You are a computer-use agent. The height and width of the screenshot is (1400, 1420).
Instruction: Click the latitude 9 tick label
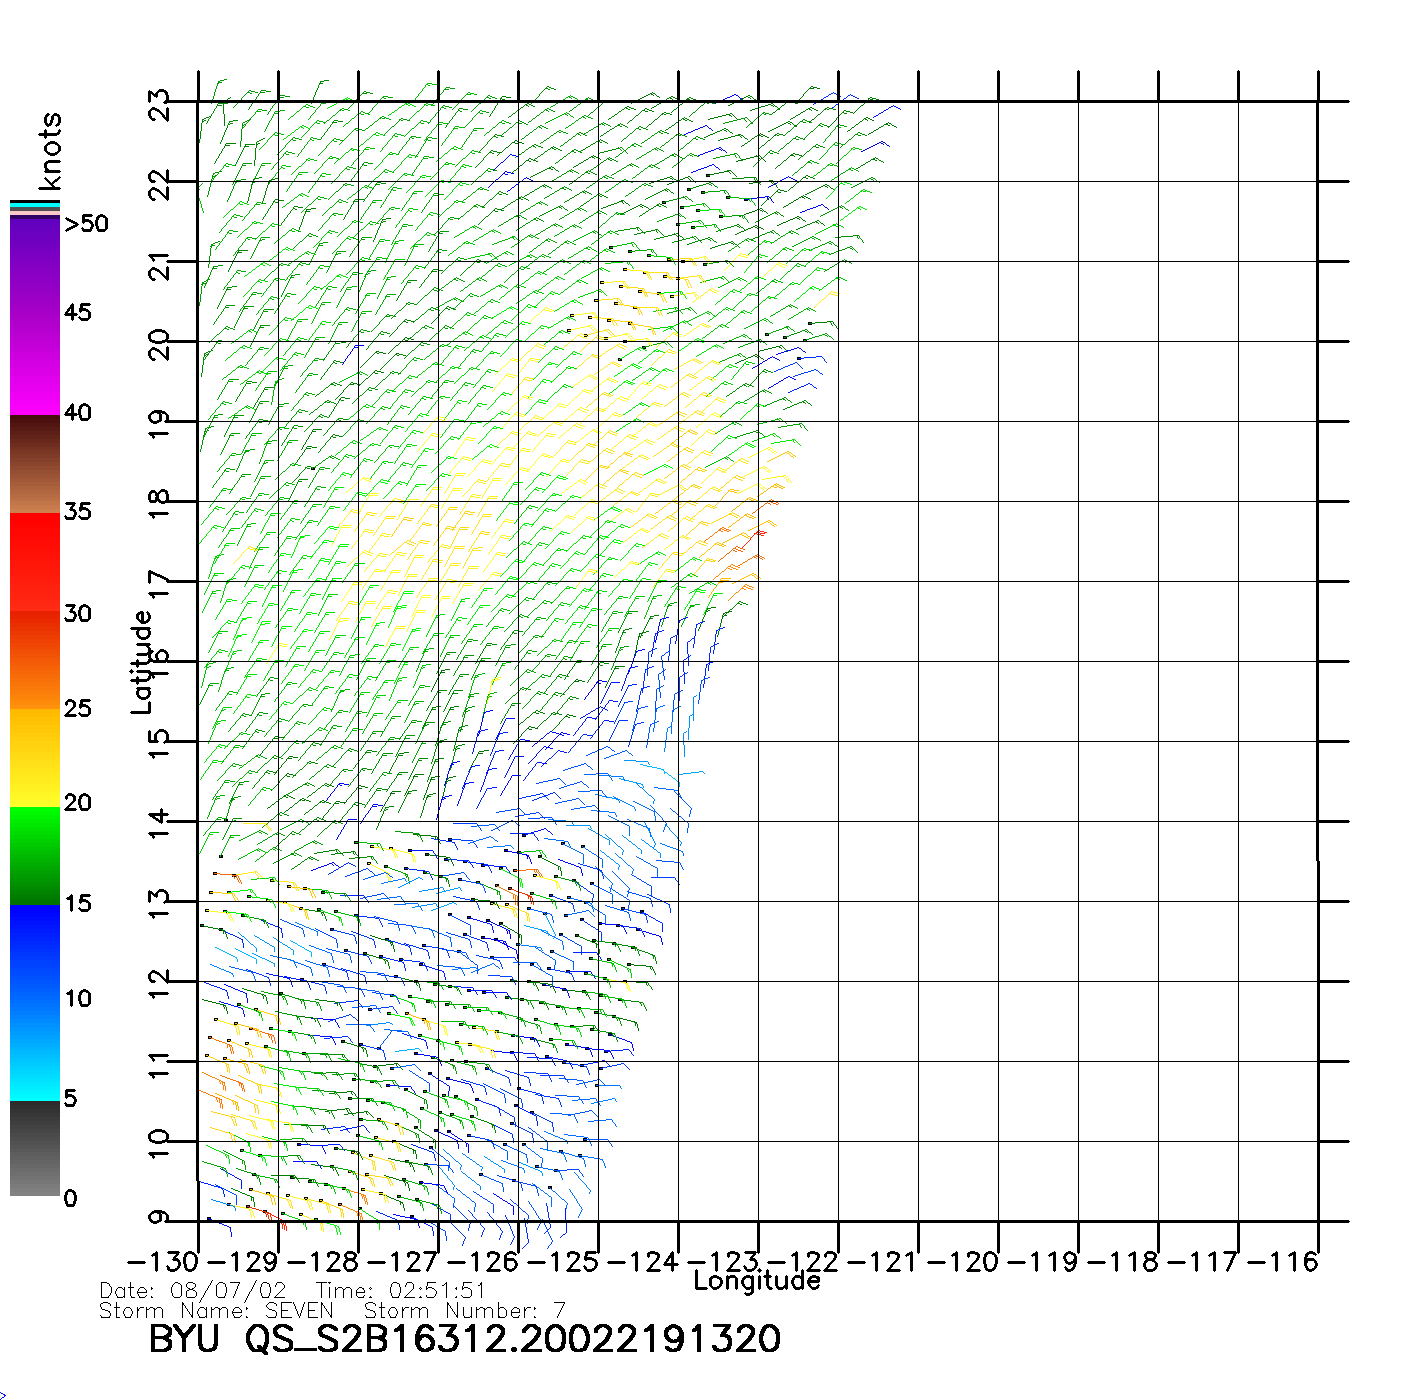coord(160,1218)
